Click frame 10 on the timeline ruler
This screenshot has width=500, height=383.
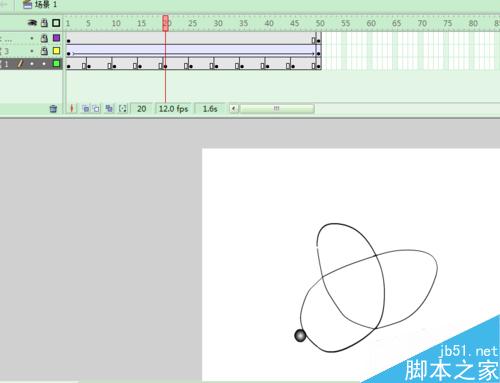pyautogui.click(x=116, y=23)
